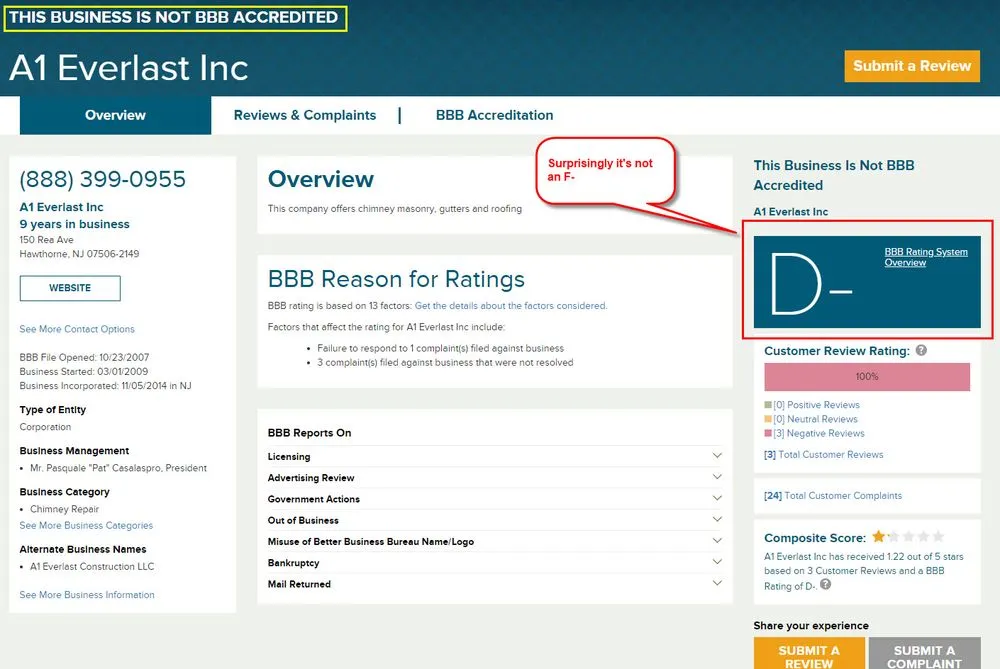Select the Overview tab
This screenshot has height=669, width=1000.
point(115,115)
